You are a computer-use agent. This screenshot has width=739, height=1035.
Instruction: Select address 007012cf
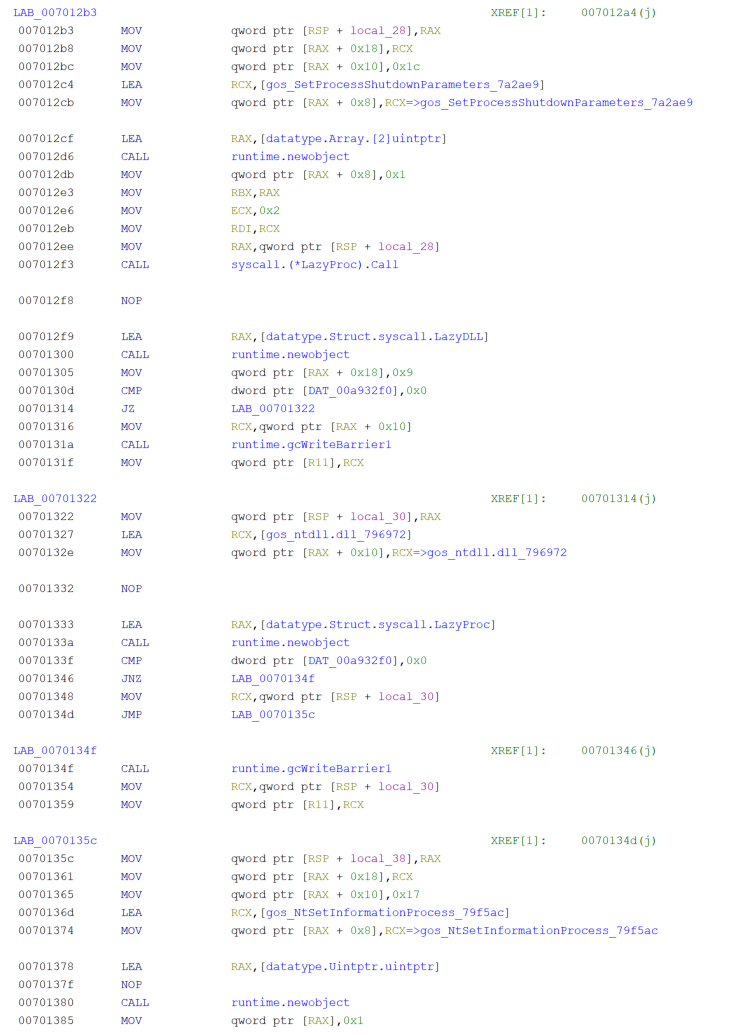(46, 139)
